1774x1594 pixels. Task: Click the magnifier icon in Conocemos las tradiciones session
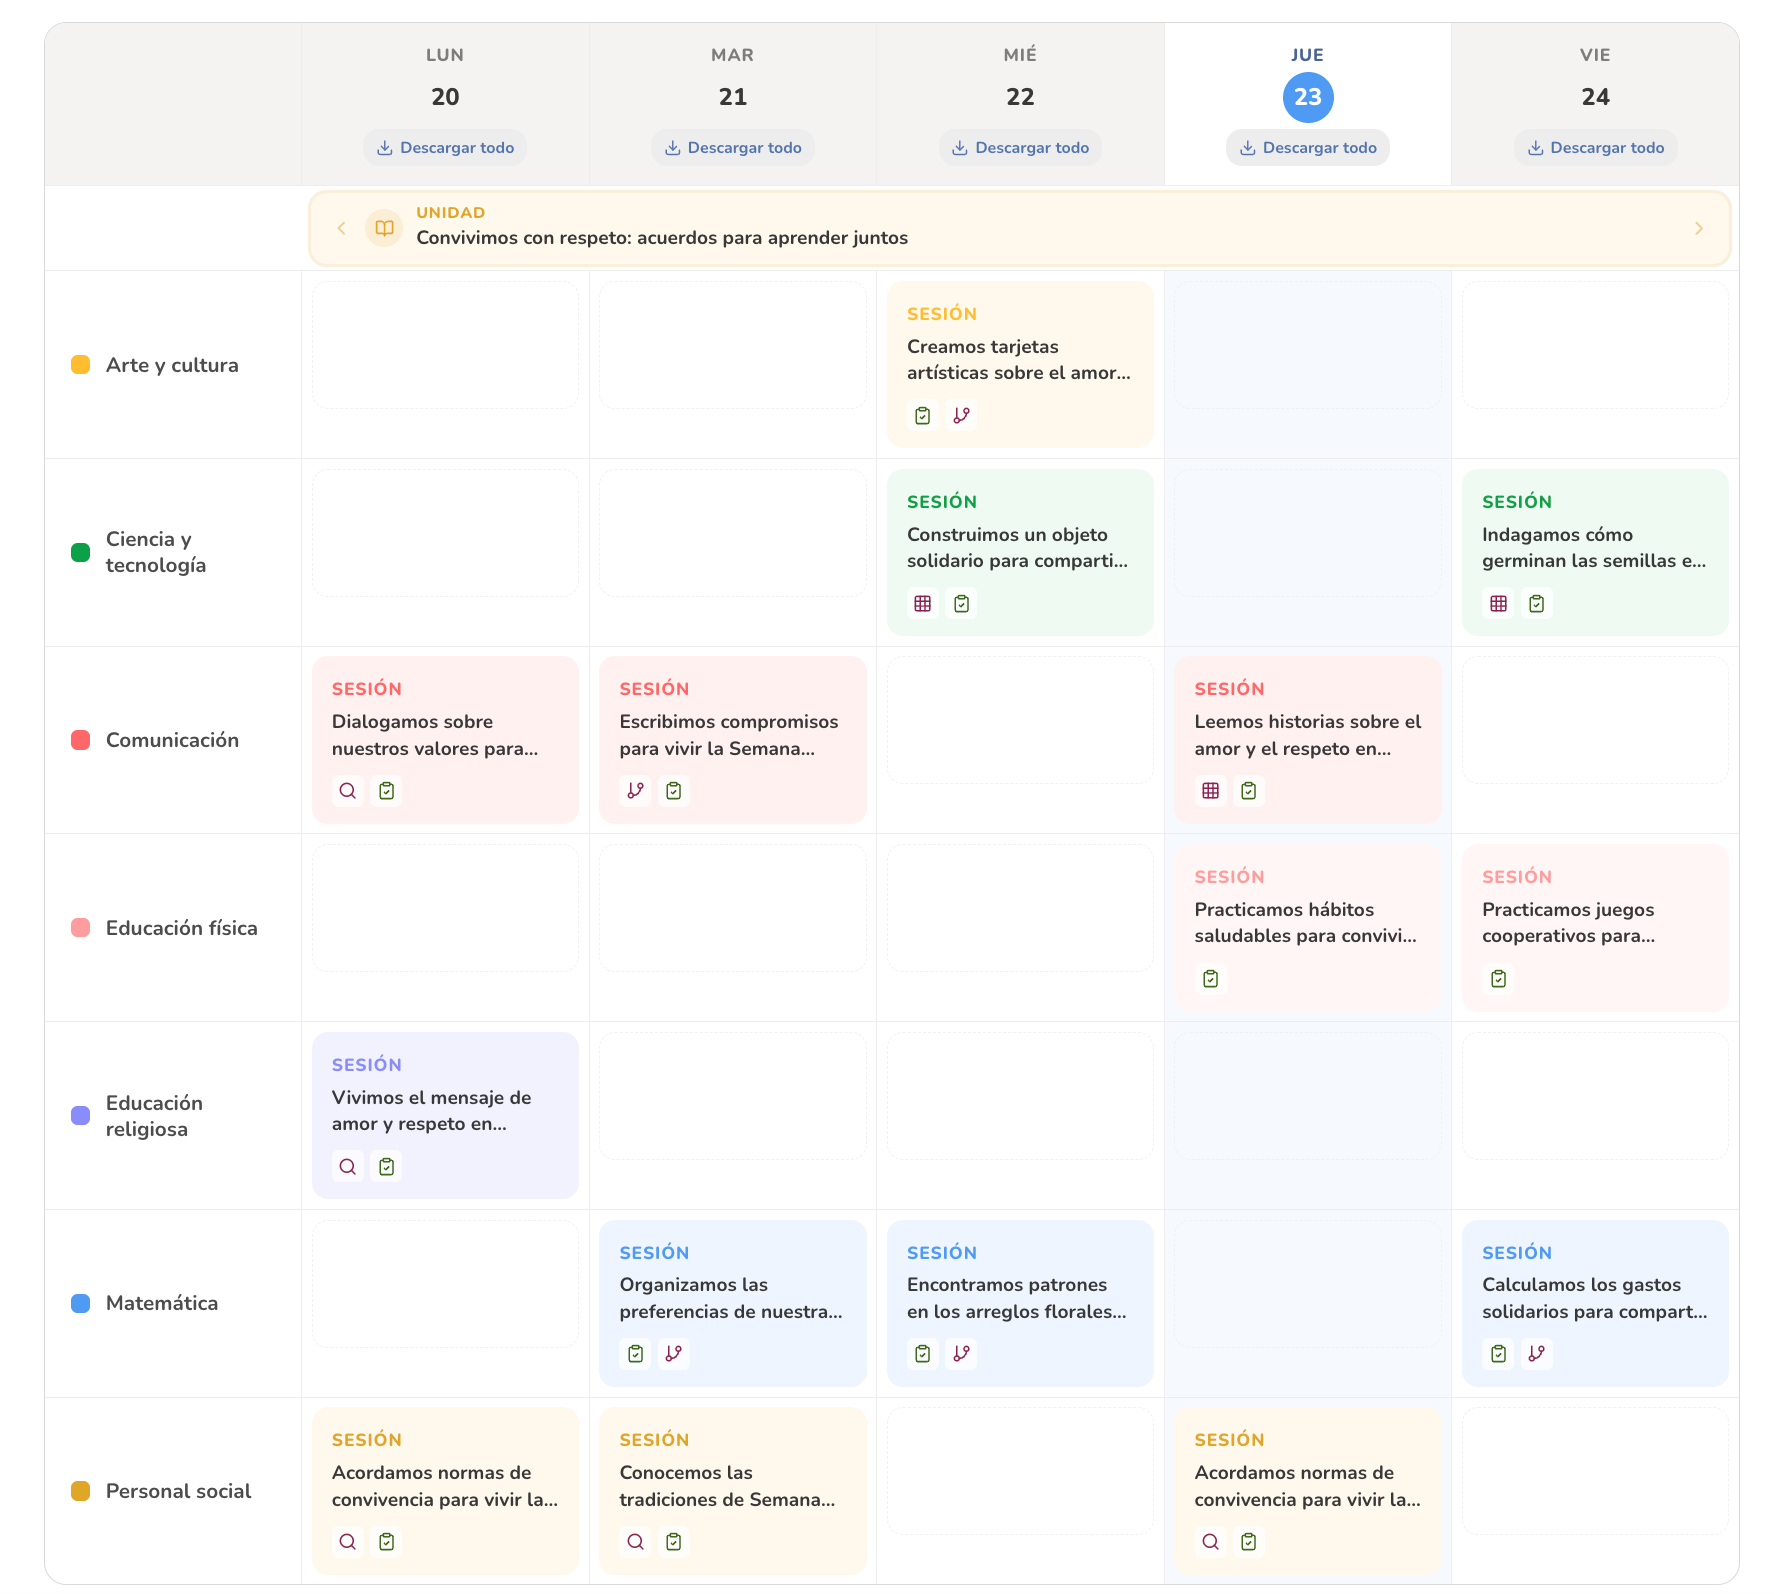click(635, 1542)
